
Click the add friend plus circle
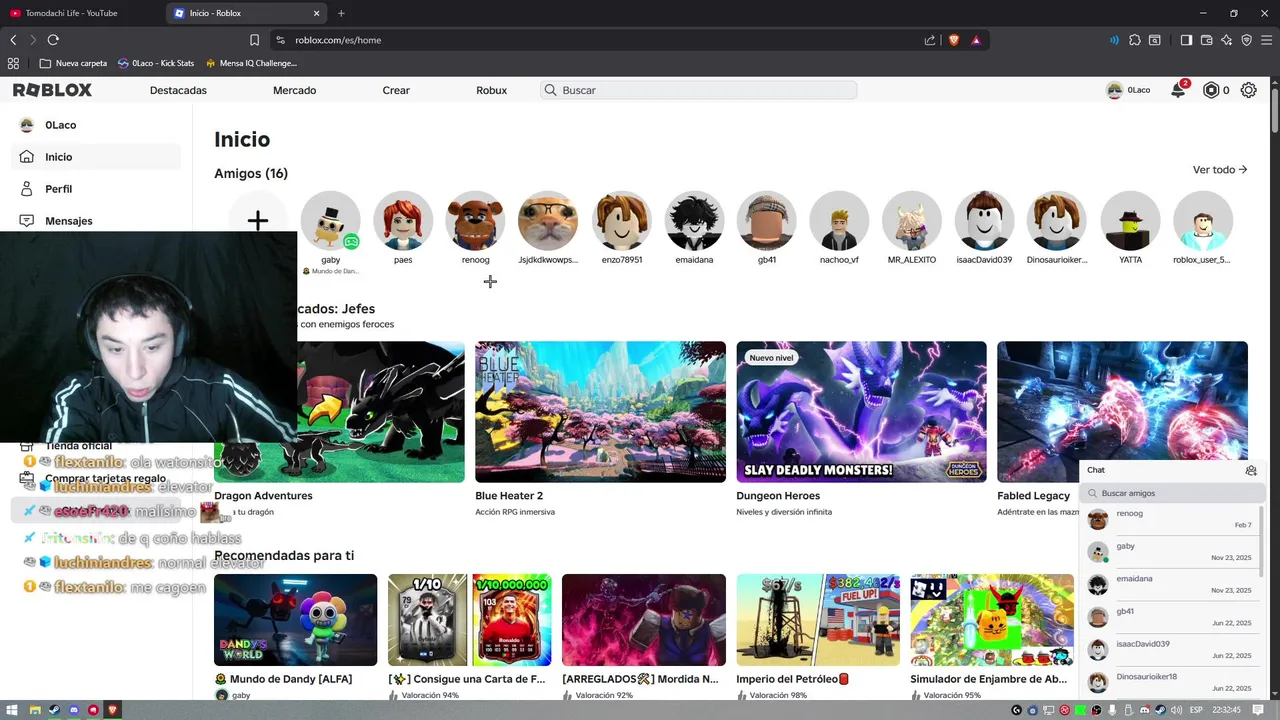coord(258,221)
